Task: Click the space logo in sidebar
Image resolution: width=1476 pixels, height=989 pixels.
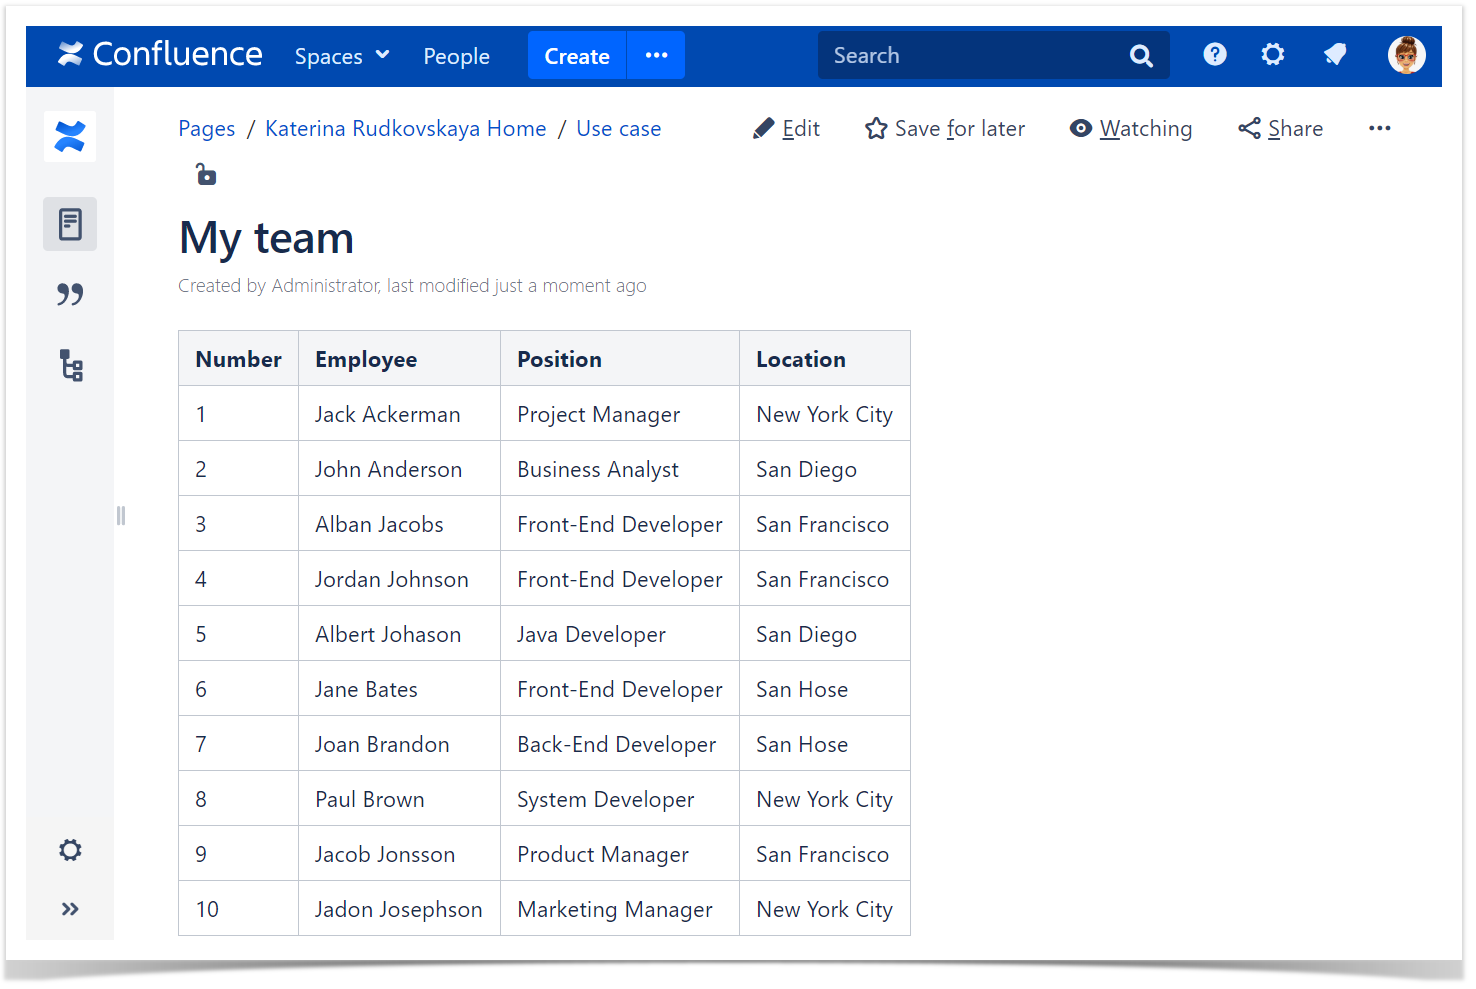Action: click(x=70, y=137)
